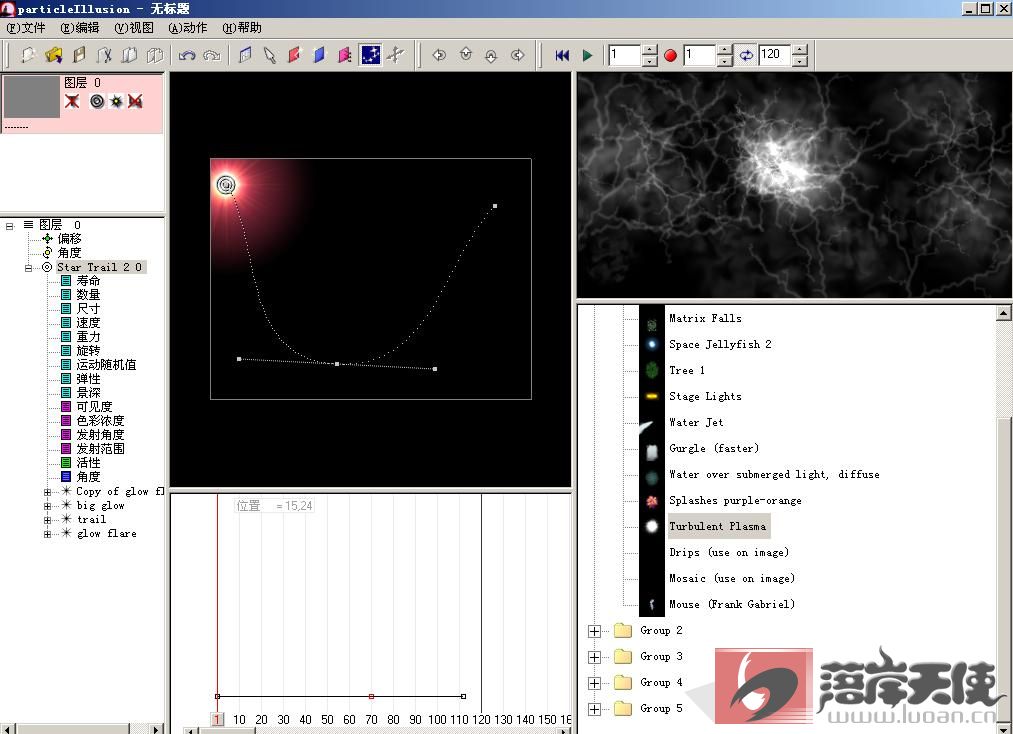Expand the Group 2 folder

coord(594,631)
